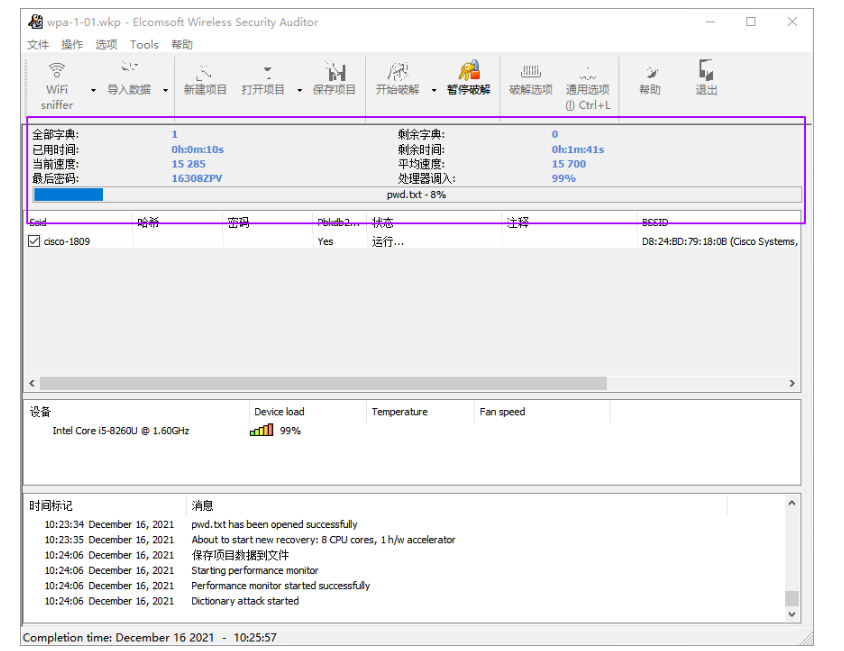The image size is (844, 651).
Task: Click the average speed value 15 700
Action: tap(568, 164)
